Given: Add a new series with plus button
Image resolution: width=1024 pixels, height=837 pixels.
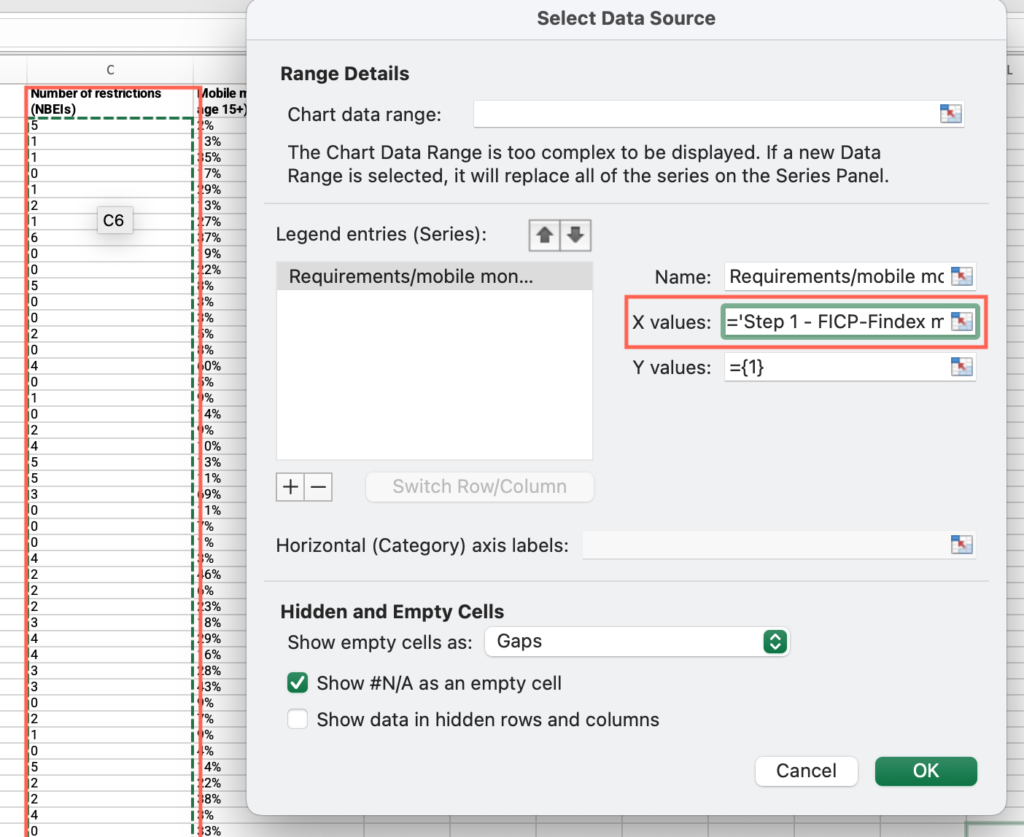Looking at the screenshot, I should click(291, 487).
